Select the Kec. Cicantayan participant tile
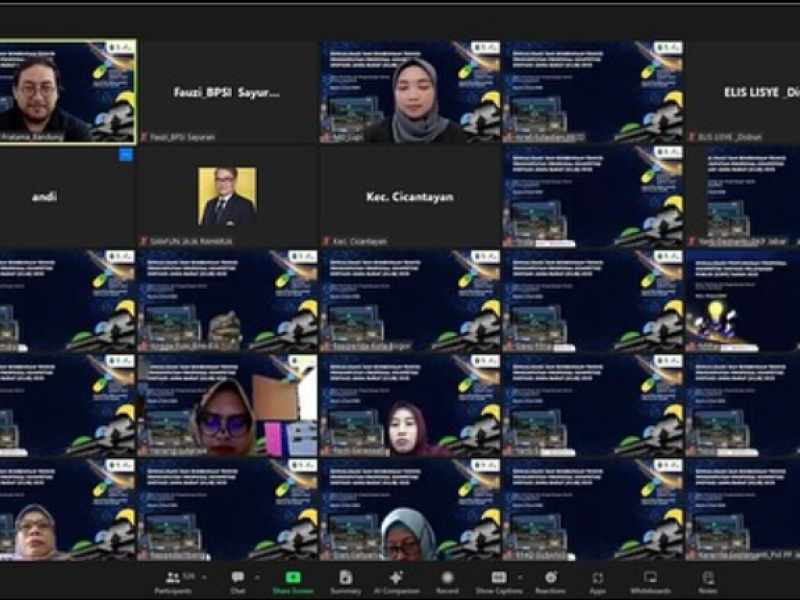 410,197
